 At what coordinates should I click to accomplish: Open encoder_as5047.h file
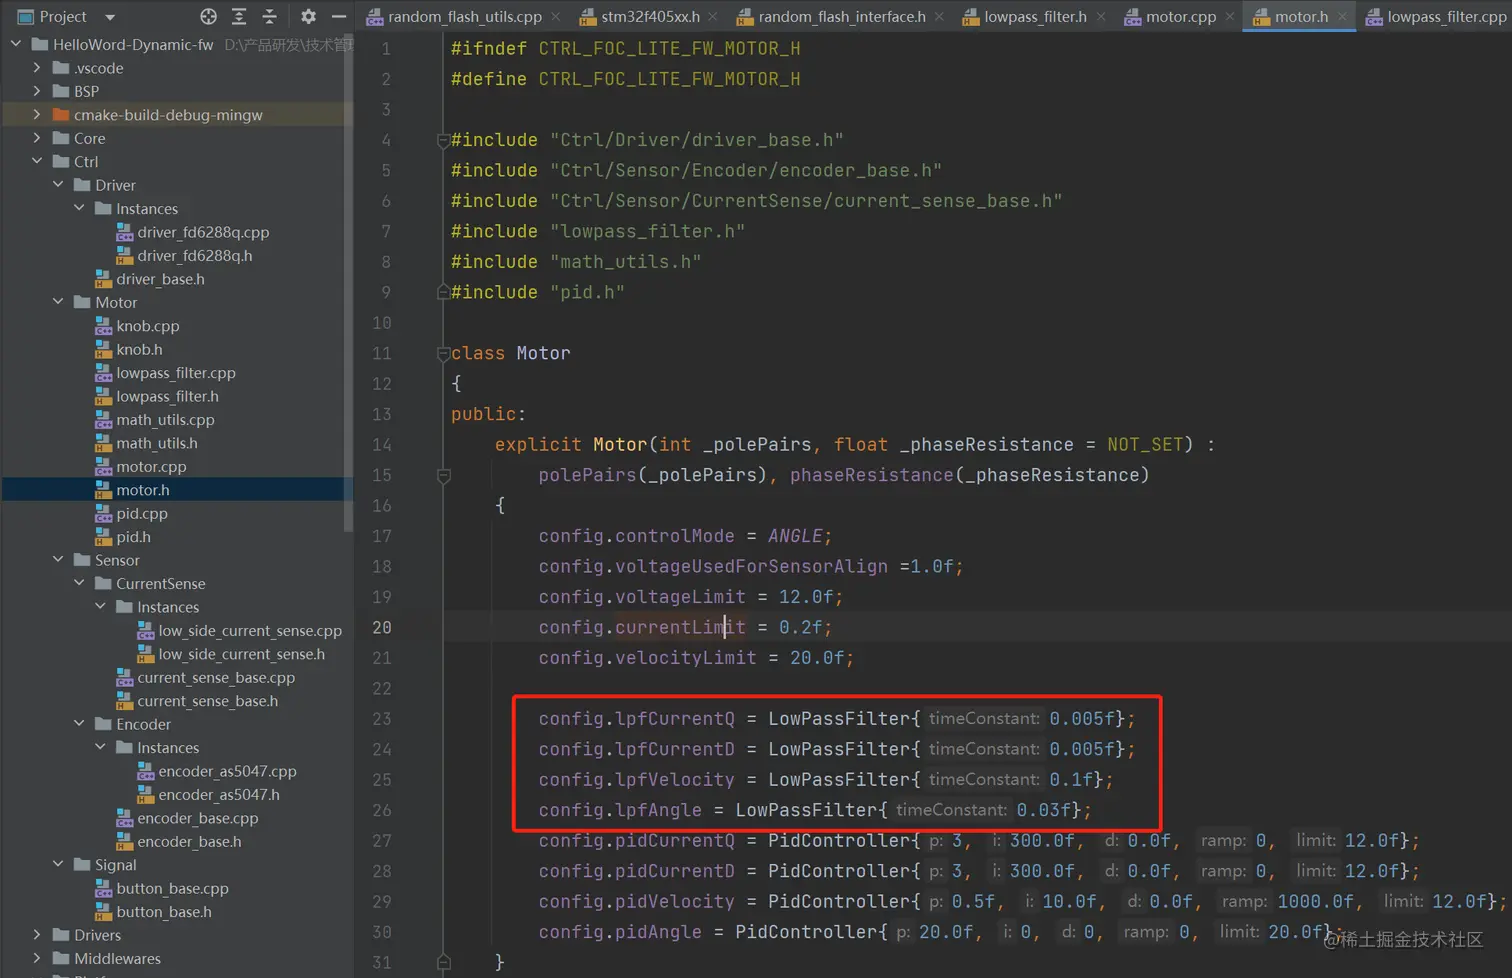point(219,795)
